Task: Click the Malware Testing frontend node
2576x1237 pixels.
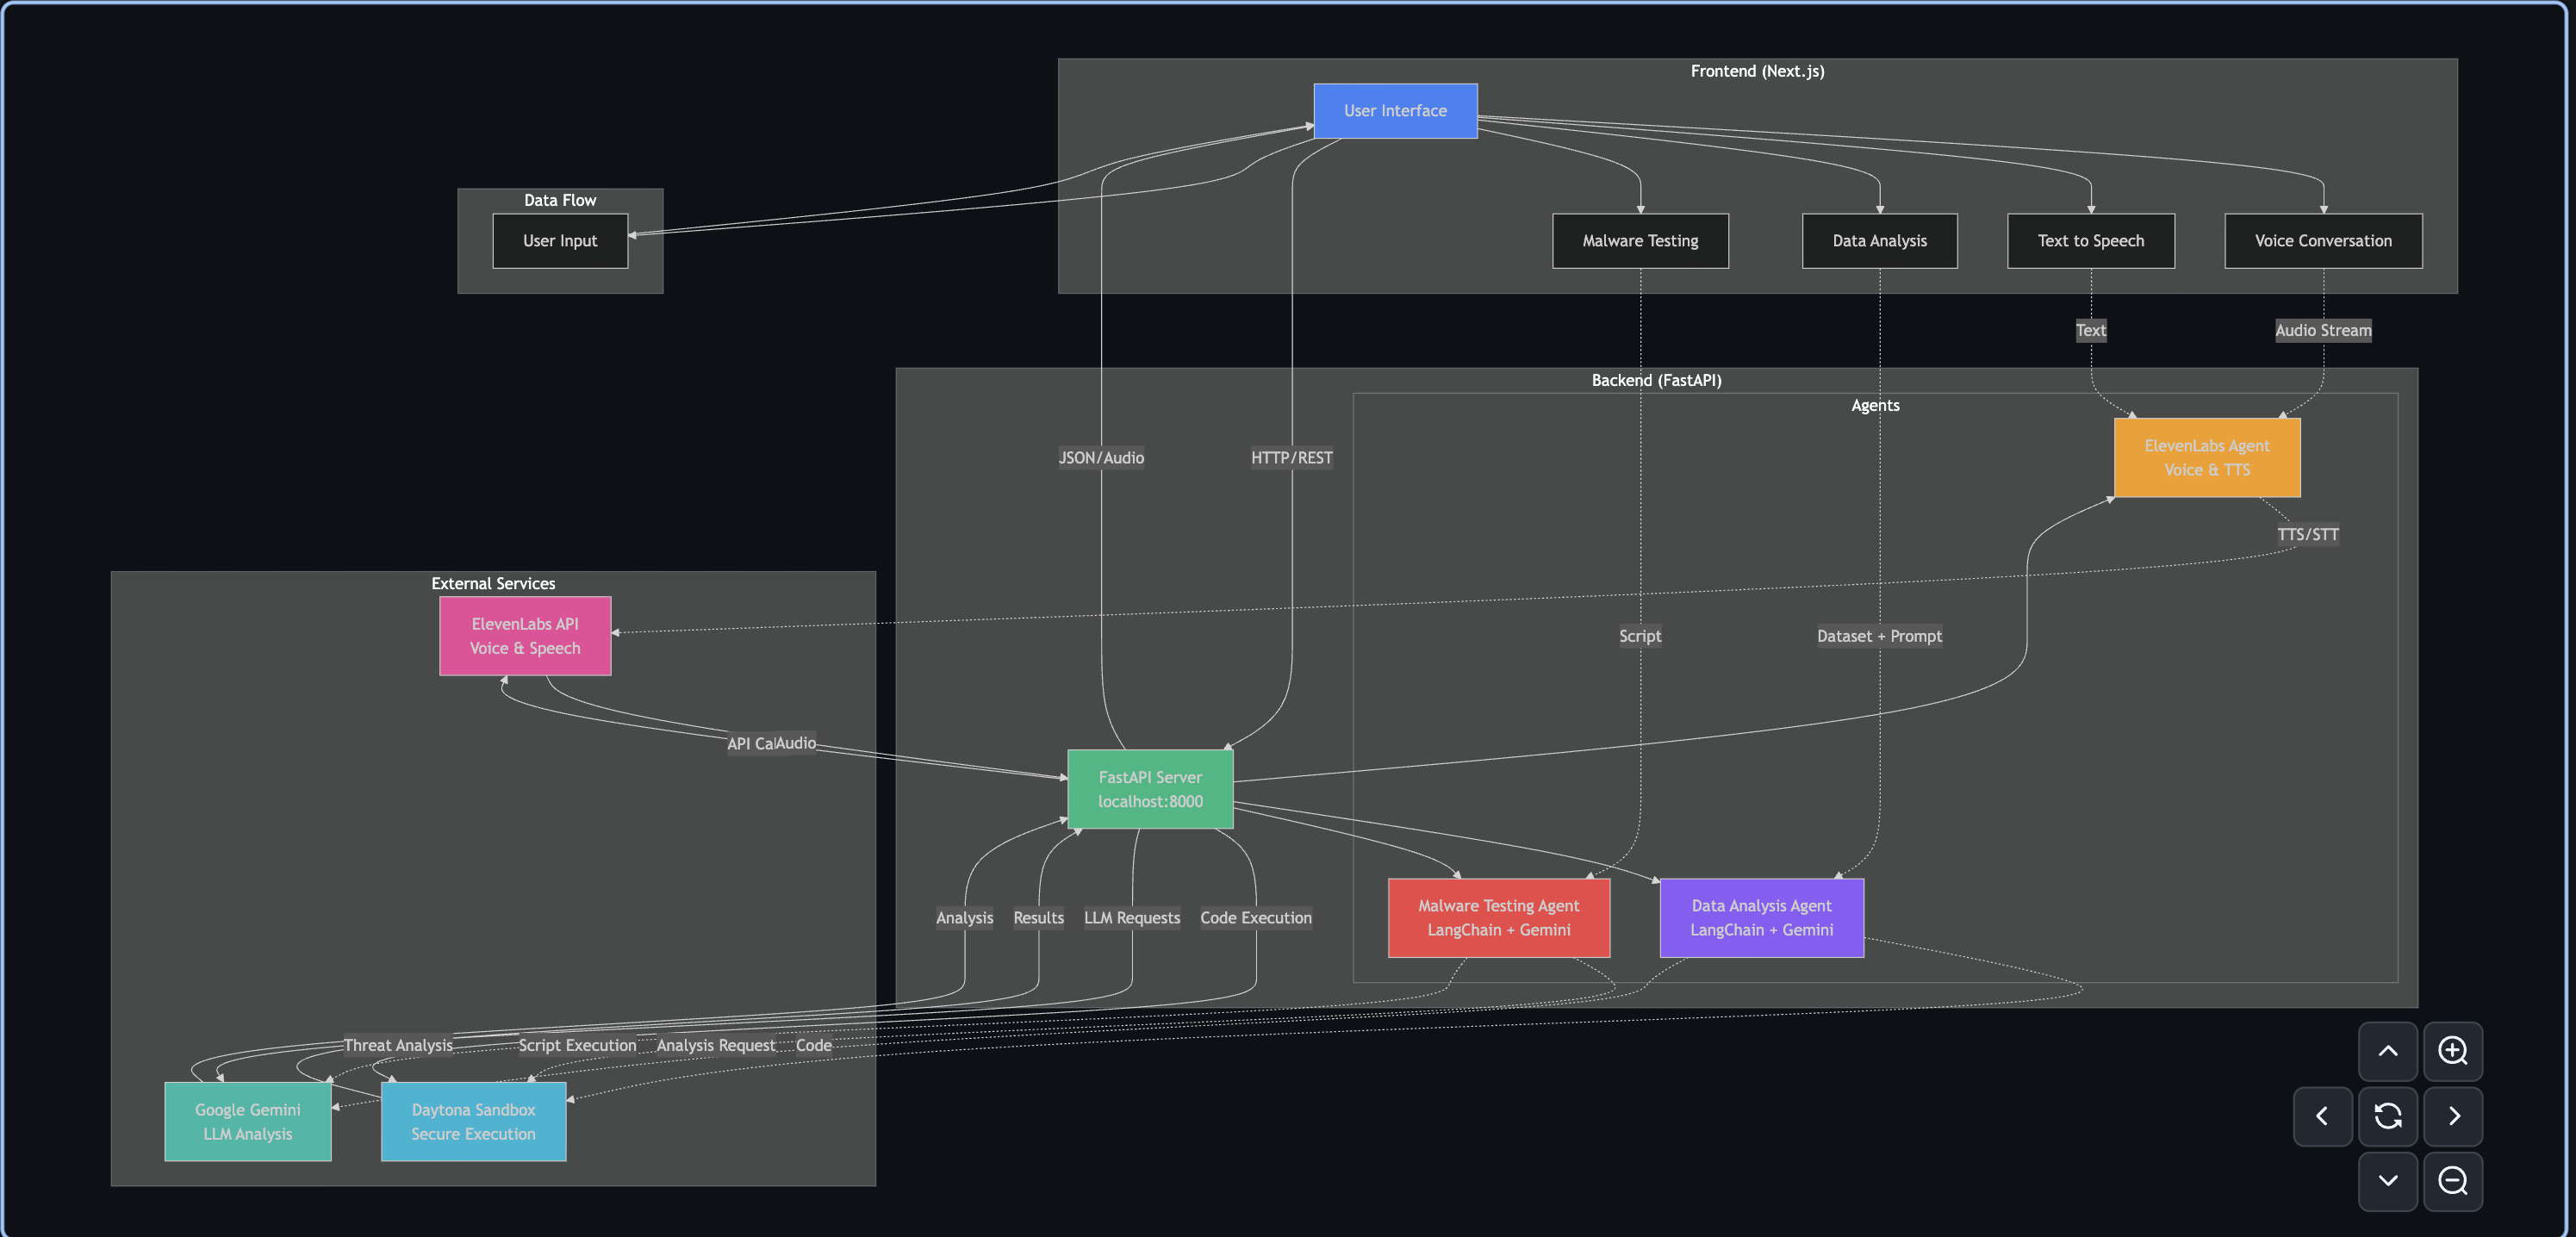Action: (x=1640, y=241)
